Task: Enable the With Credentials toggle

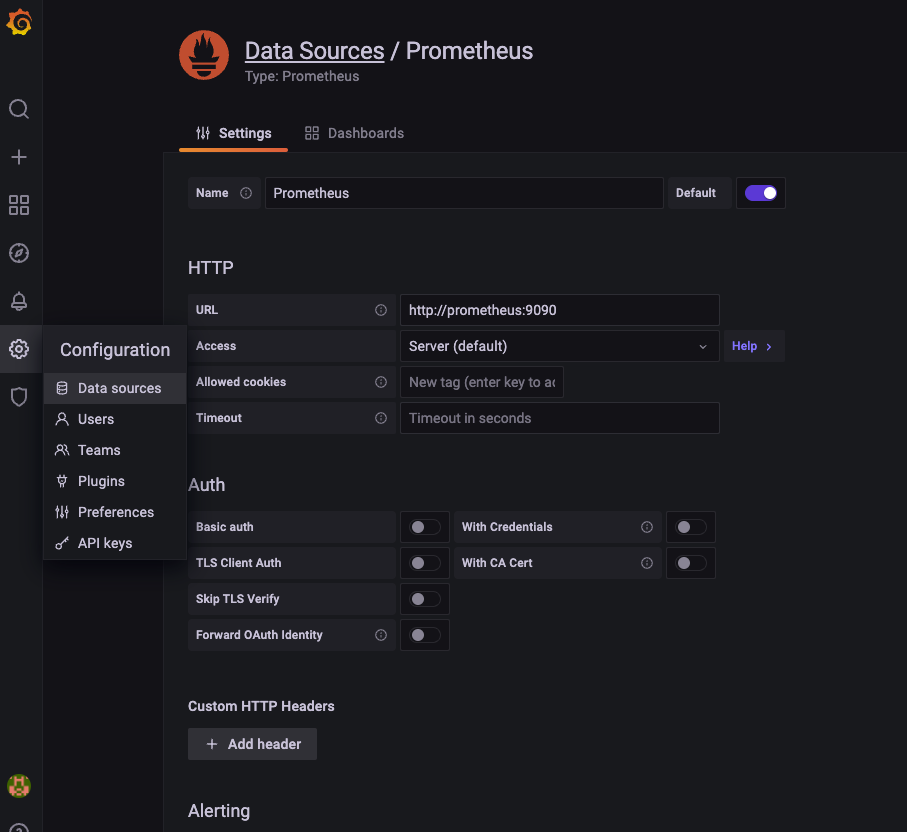Action: (691, 527)
